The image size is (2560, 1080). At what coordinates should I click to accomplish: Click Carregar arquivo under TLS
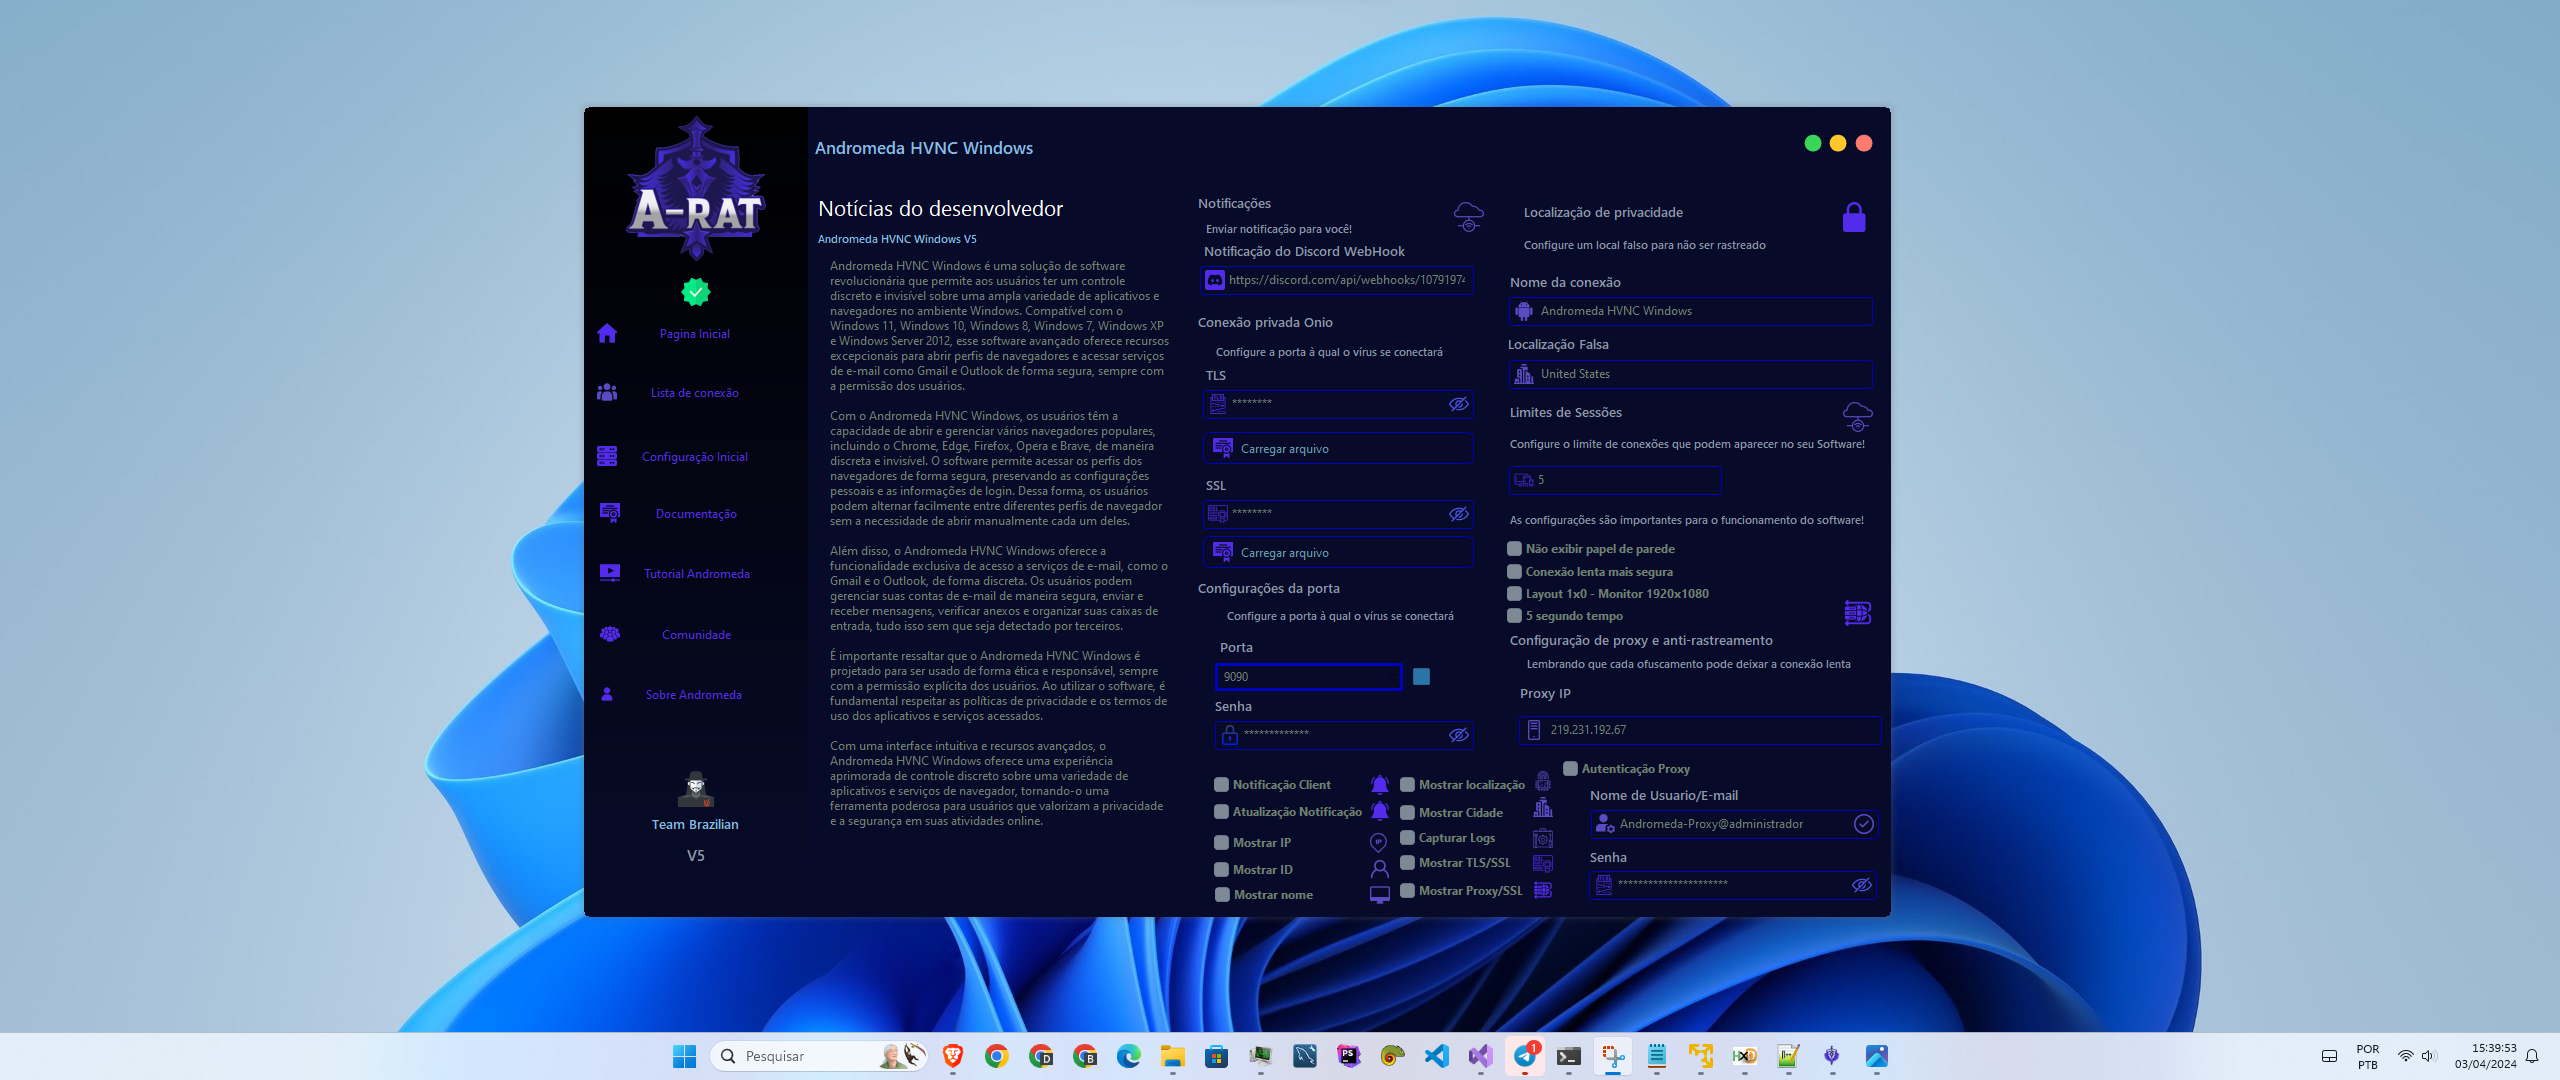1338,448
